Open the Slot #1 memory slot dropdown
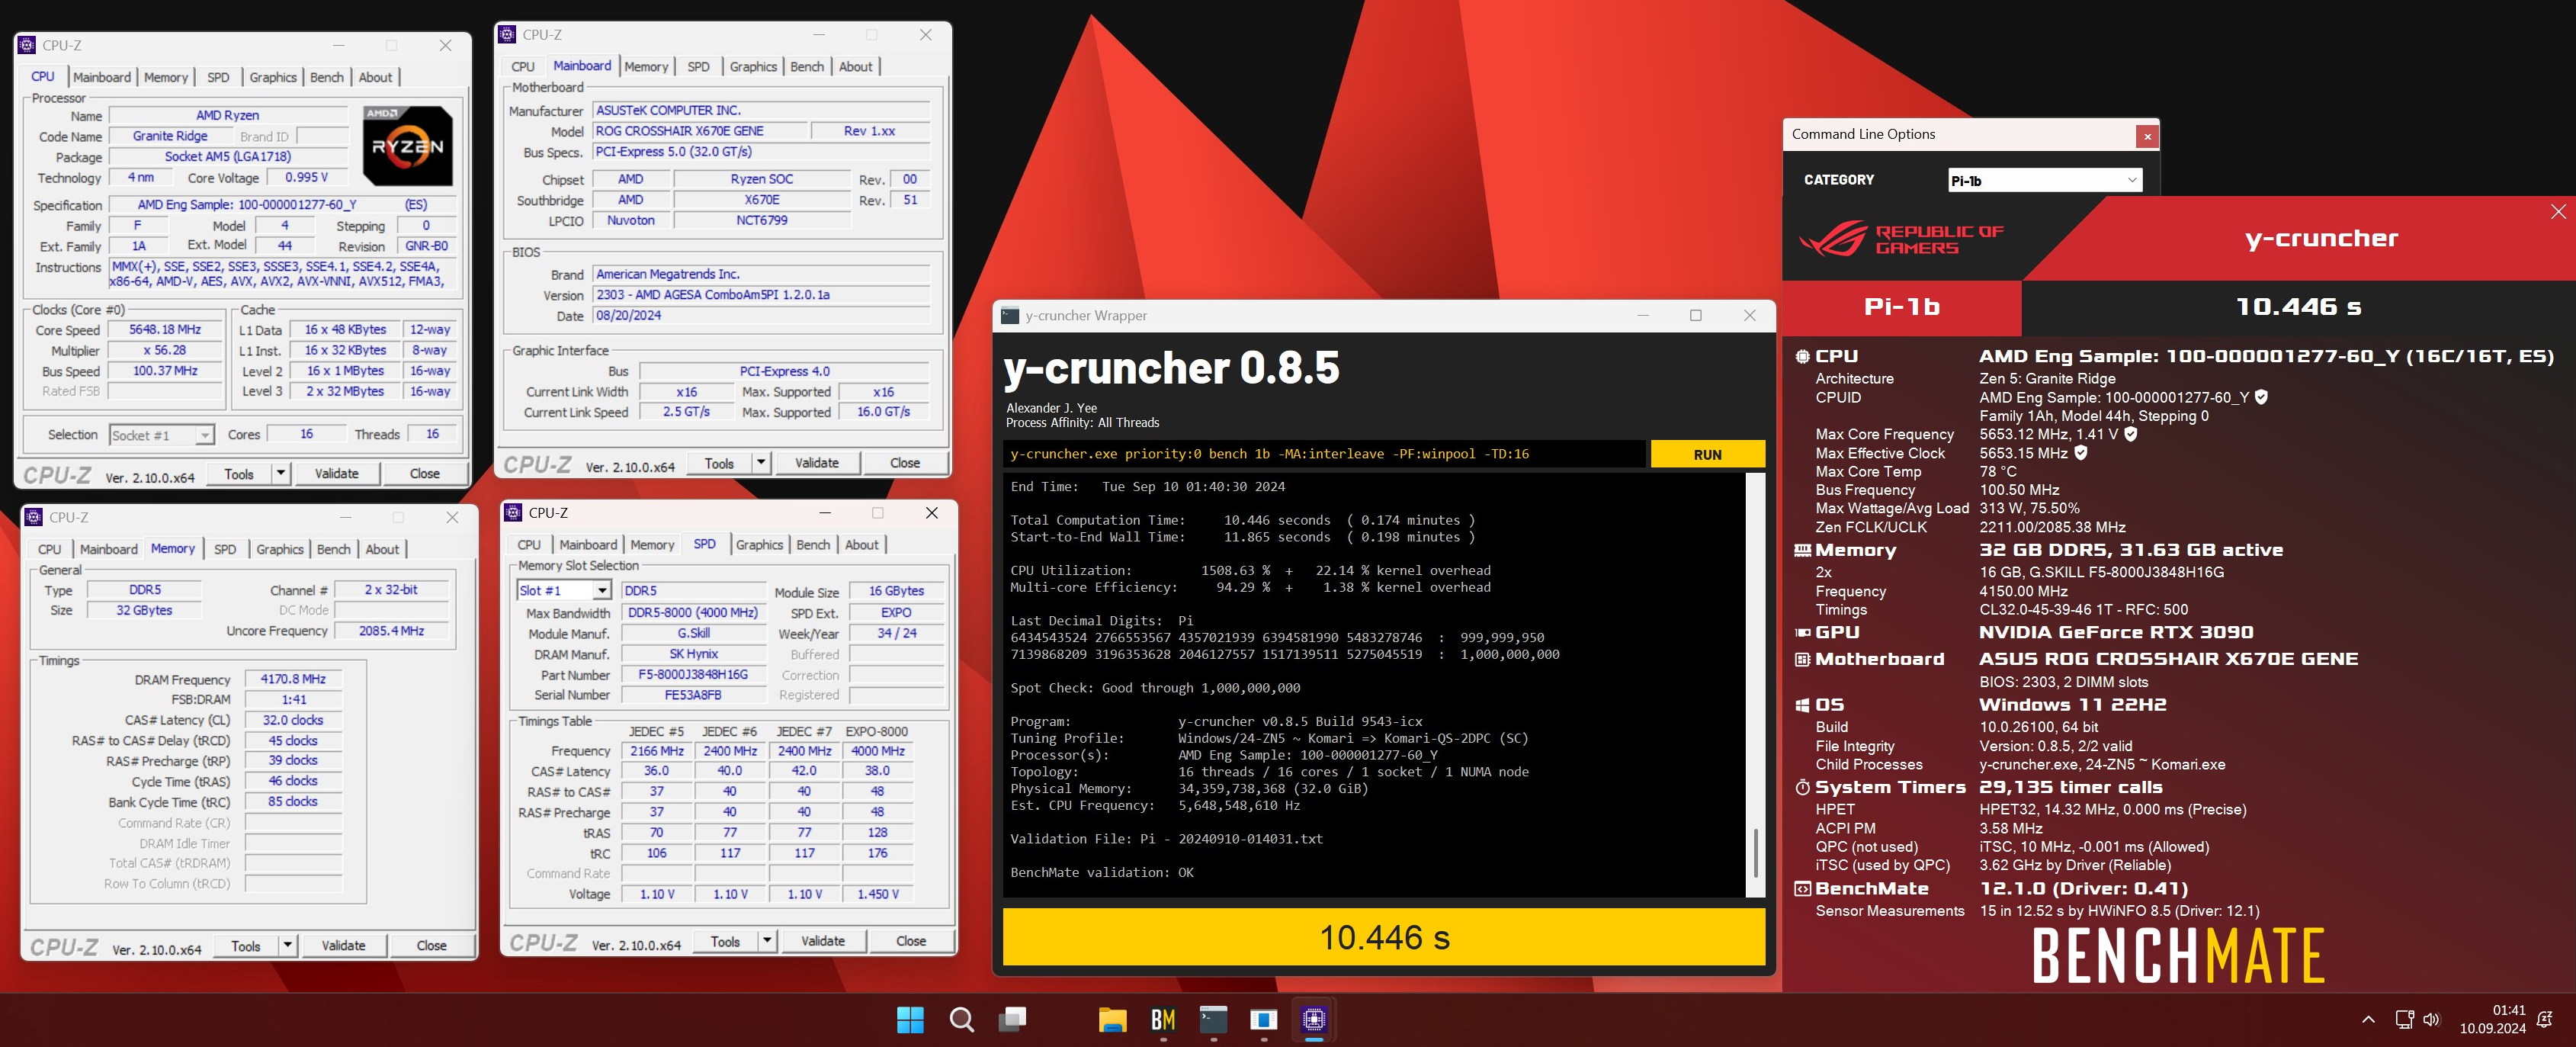Screen dimensions: 2576x1047 point(564,590)
